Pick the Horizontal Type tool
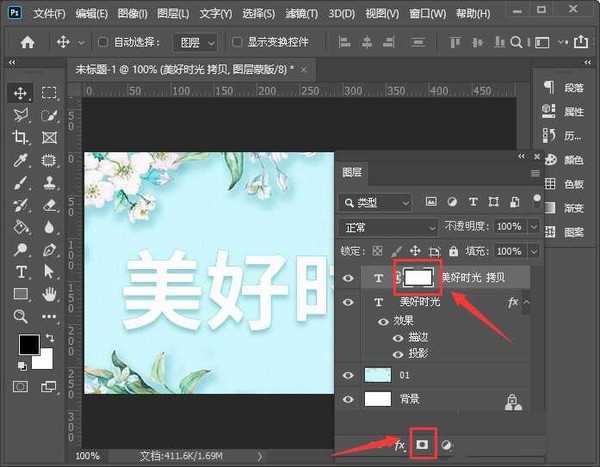Screen dimensions: 600x467 (20, 272)
